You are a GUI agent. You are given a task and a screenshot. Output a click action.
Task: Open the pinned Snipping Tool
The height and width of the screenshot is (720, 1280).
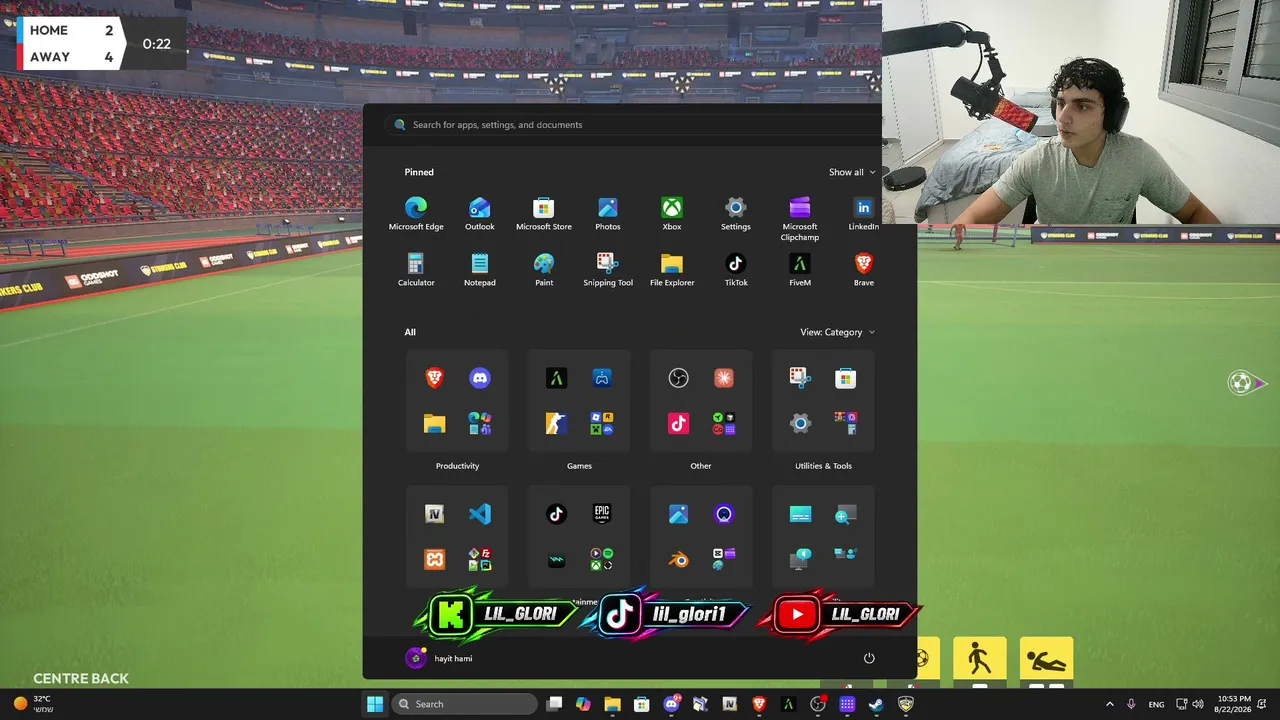[608, 270]
